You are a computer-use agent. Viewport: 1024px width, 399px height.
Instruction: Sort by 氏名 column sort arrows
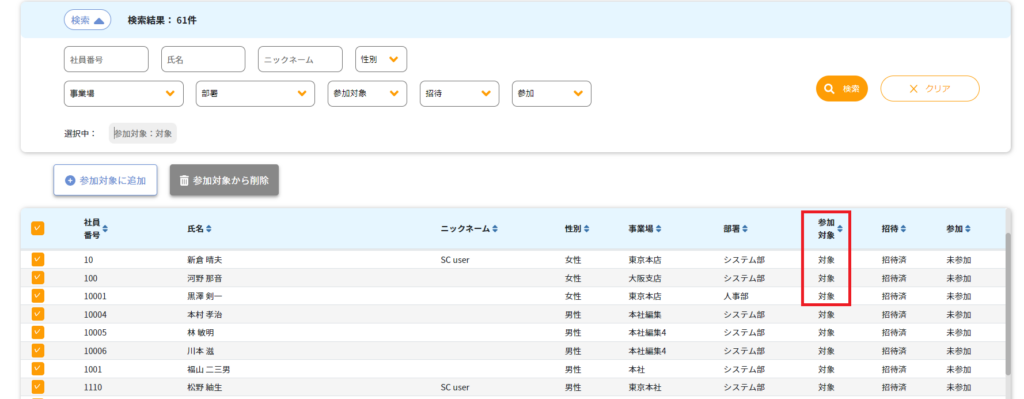[208, 229]
